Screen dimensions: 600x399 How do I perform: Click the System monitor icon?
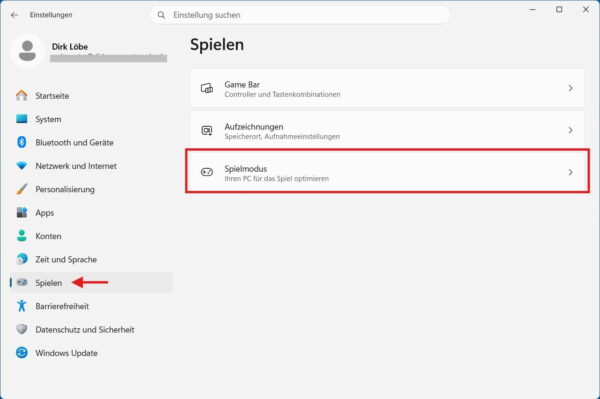22,119
